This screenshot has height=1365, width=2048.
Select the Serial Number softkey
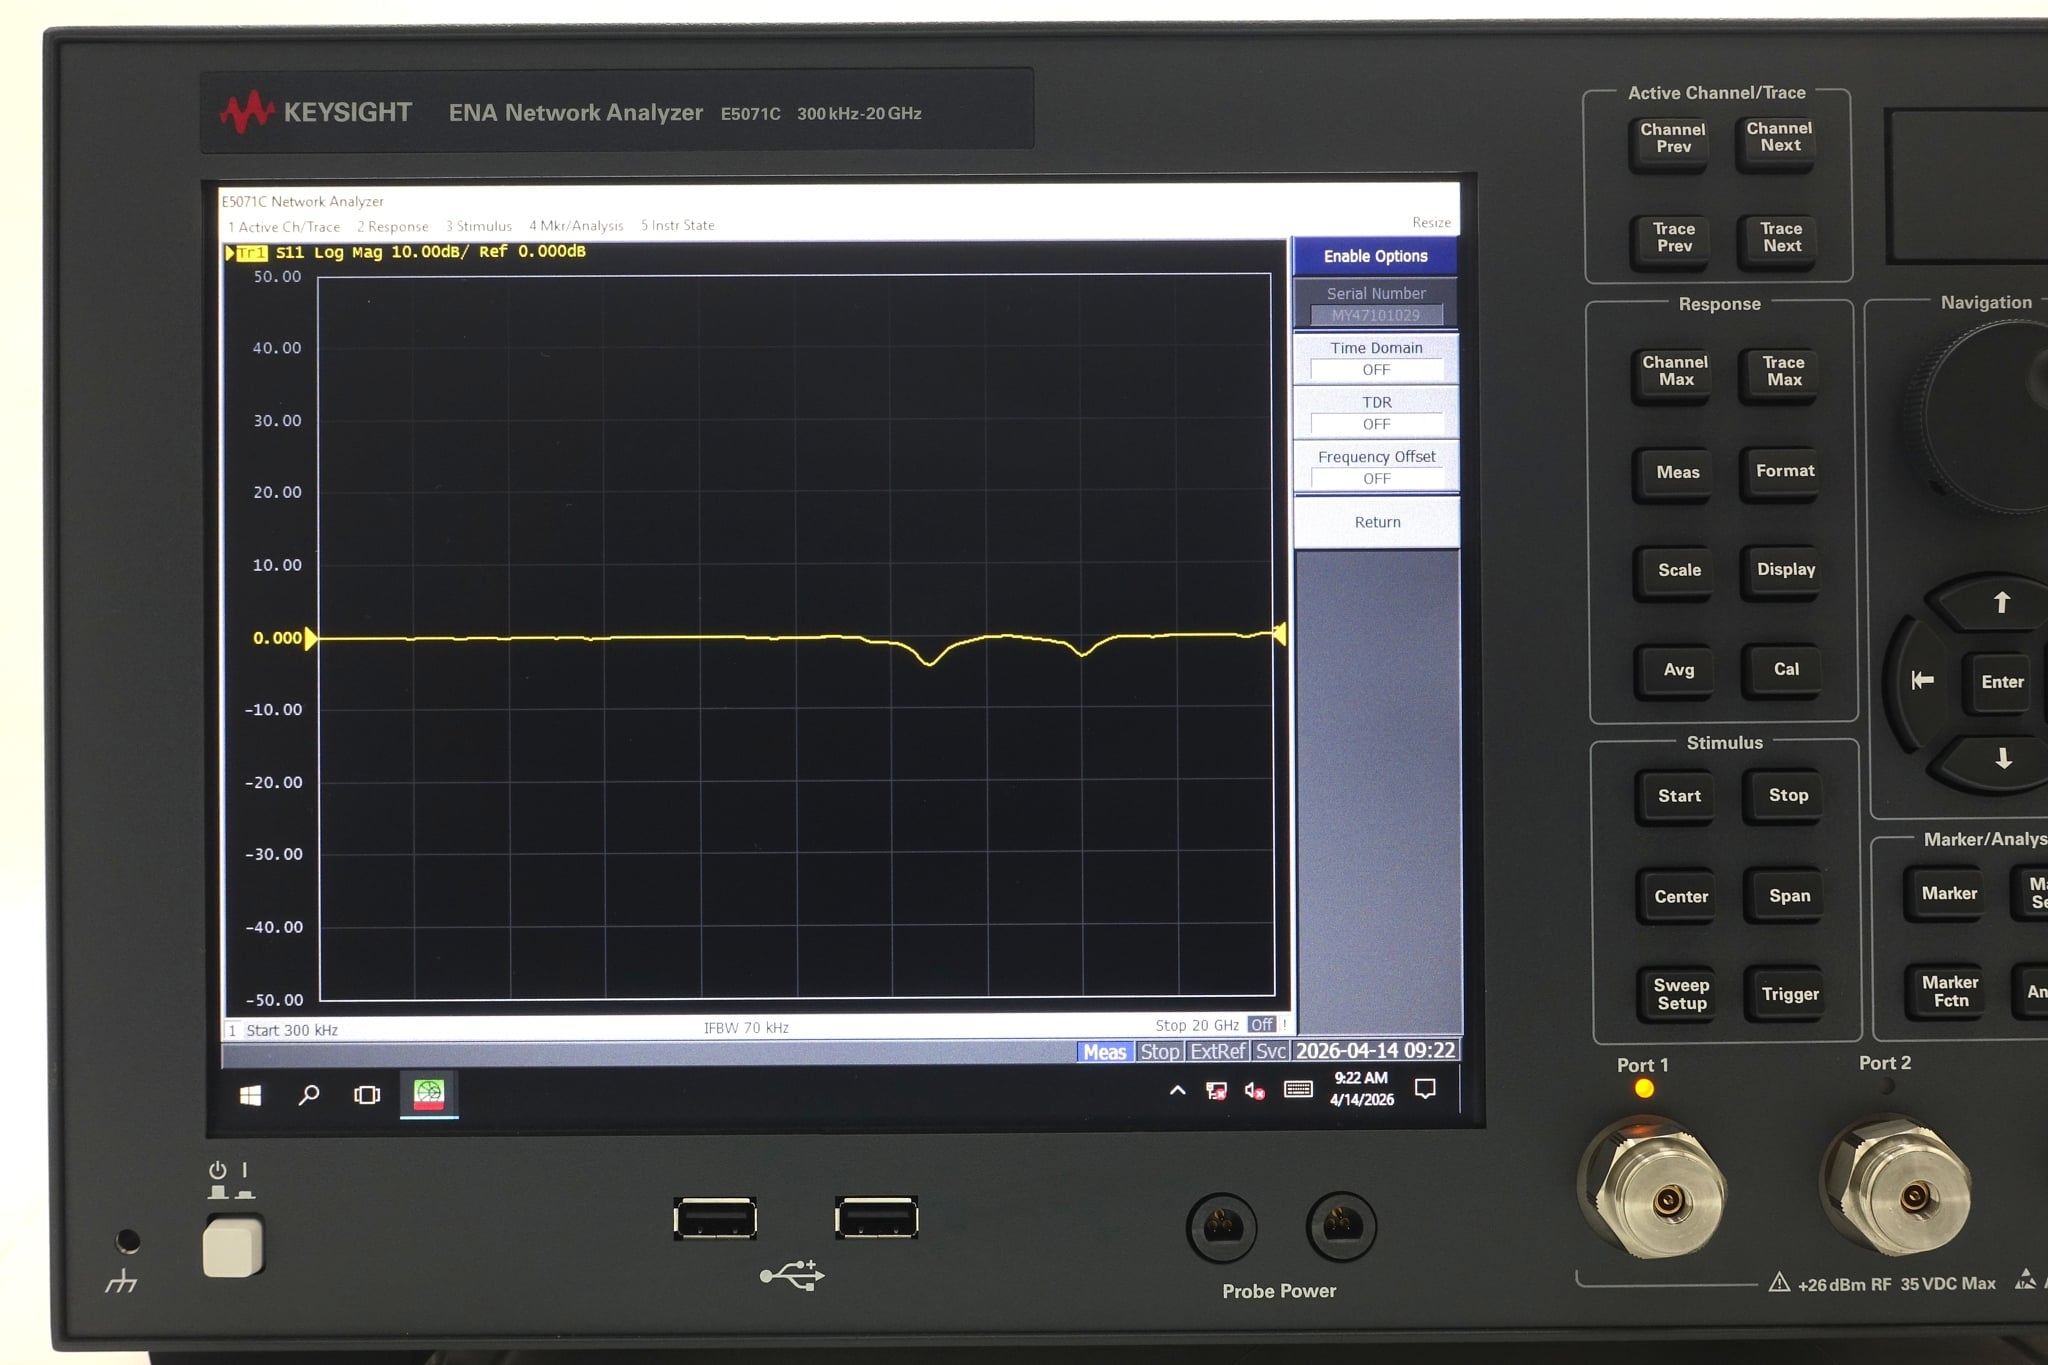click(1376, 304)
